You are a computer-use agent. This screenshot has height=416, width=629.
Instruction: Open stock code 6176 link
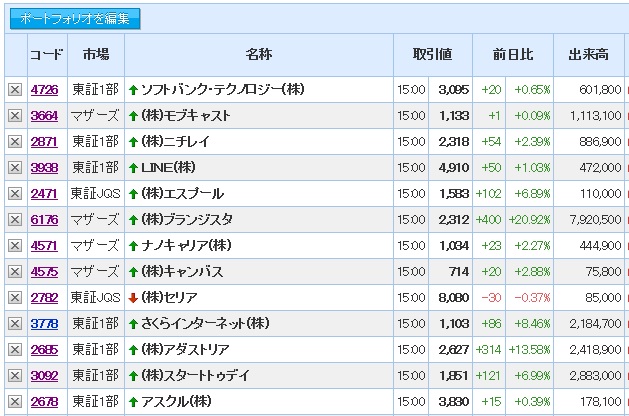coord(44,220)
